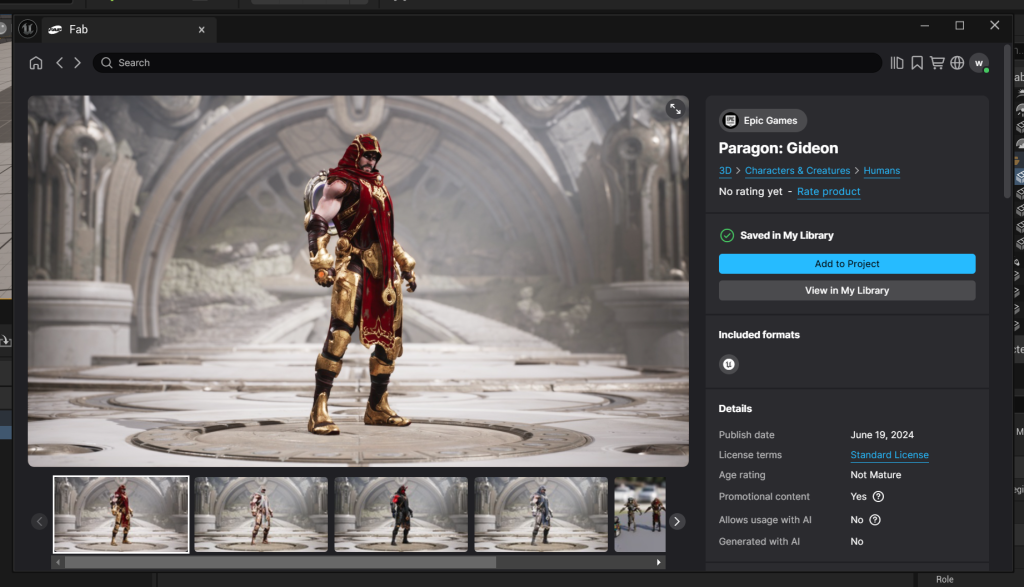Select the red Gideon skin thumbnail
Viewport: 1024px width, 587px height.
[x=121, y=515]
